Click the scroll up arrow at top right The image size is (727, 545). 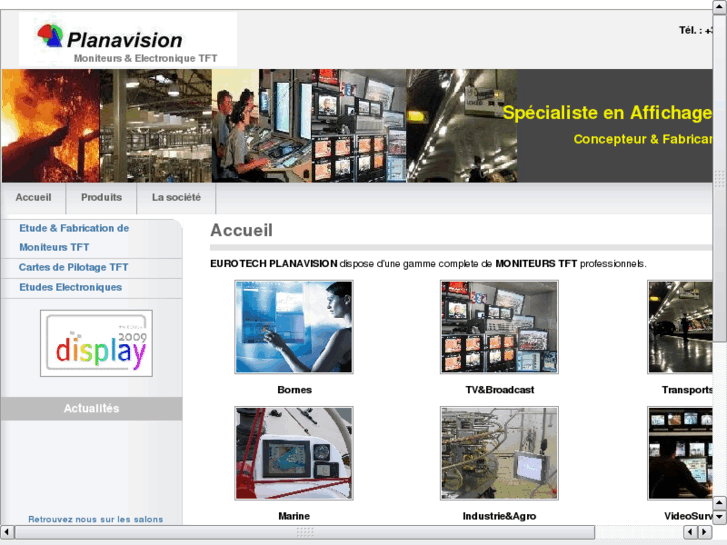pyautogui.click(x=720, y=6)
